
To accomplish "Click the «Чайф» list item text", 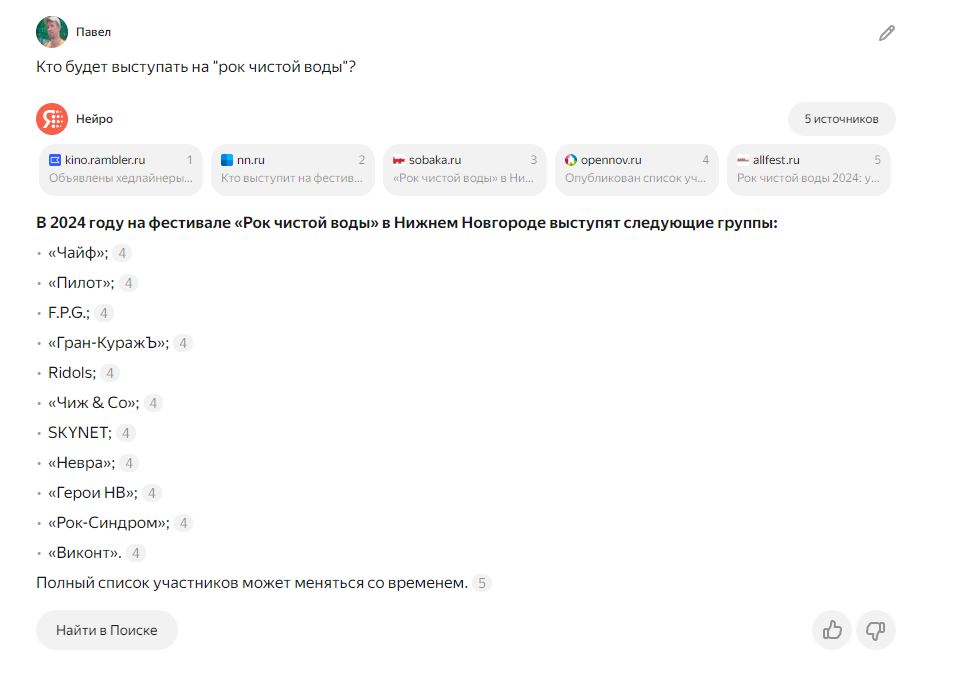I will 78,253.
